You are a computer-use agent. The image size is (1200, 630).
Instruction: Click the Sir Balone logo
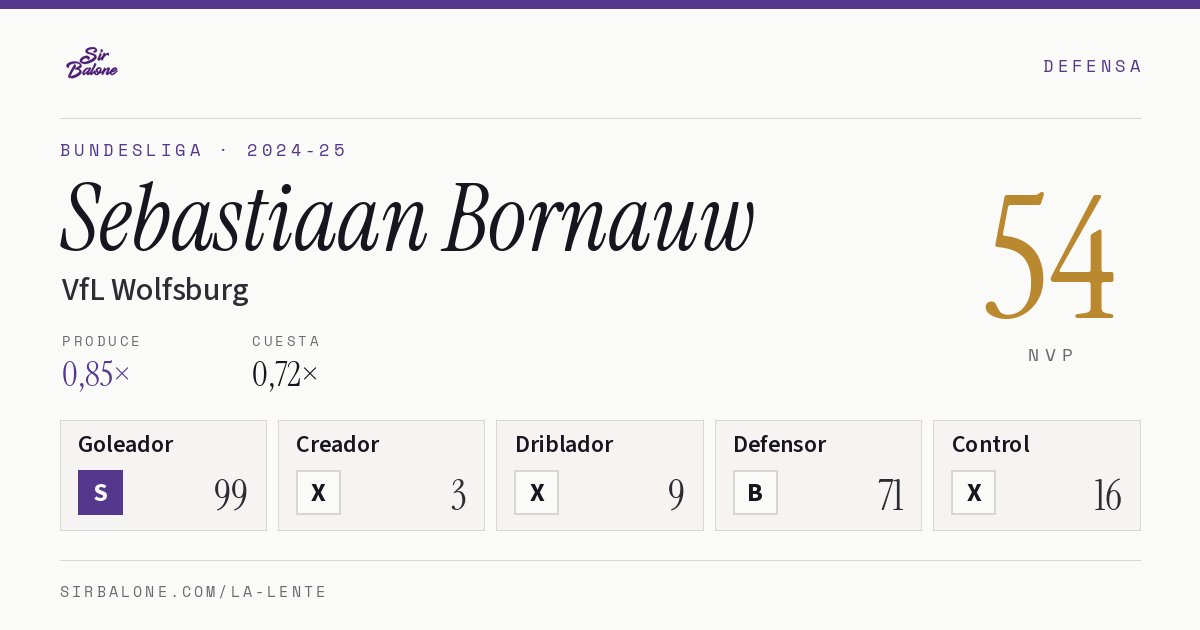(x=92, y=63)
